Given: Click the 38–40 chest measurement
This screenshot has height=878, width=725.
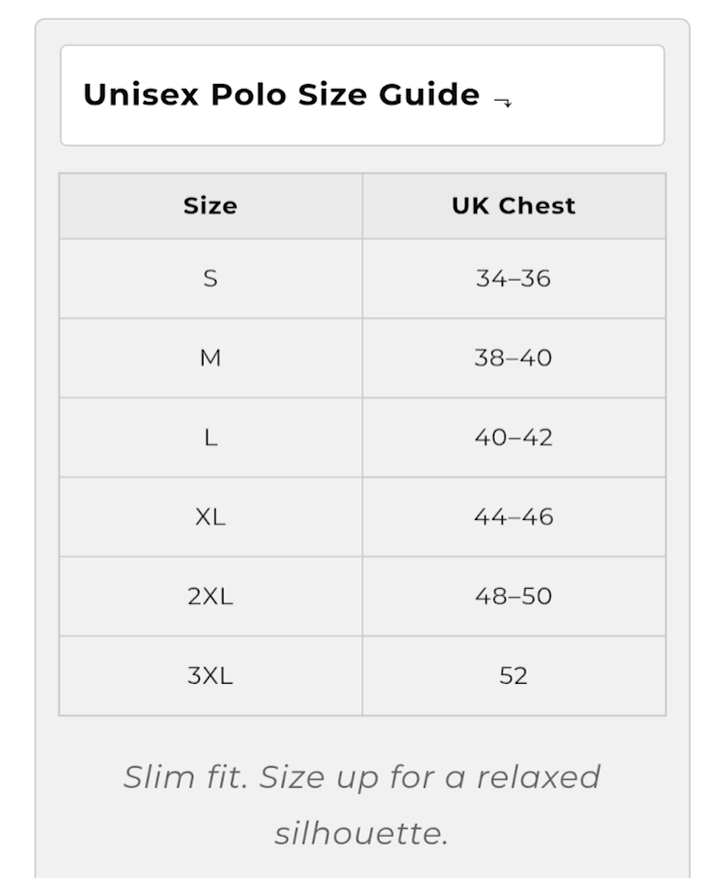Looking at the screenshot, I should pyautogui.click(x=513, y=358).
